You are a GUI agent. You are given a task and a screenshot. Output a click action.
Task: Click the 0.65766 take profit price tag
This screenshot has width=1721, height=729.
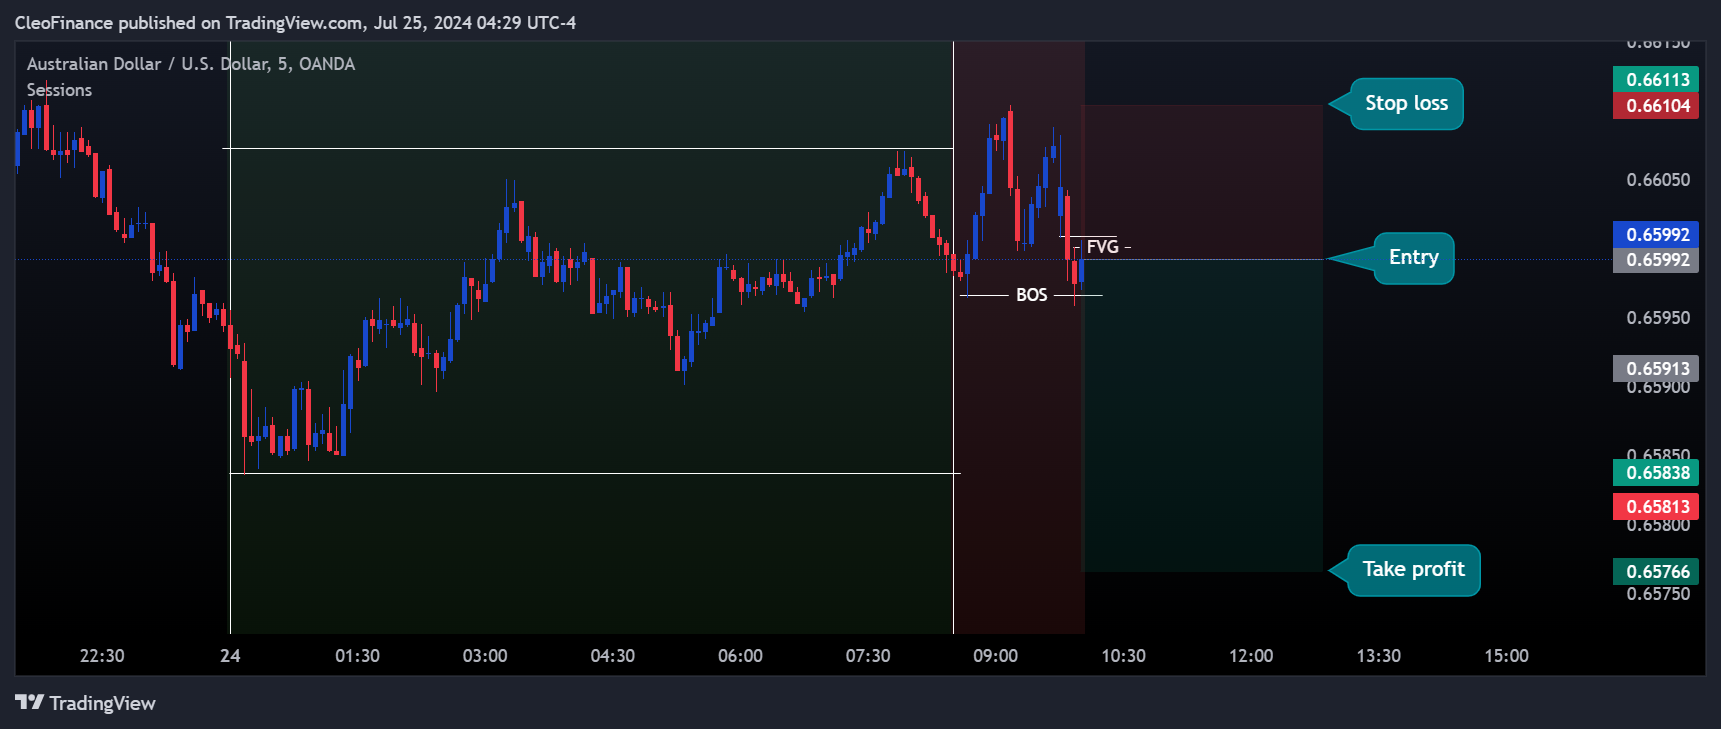click(1656, 572)
